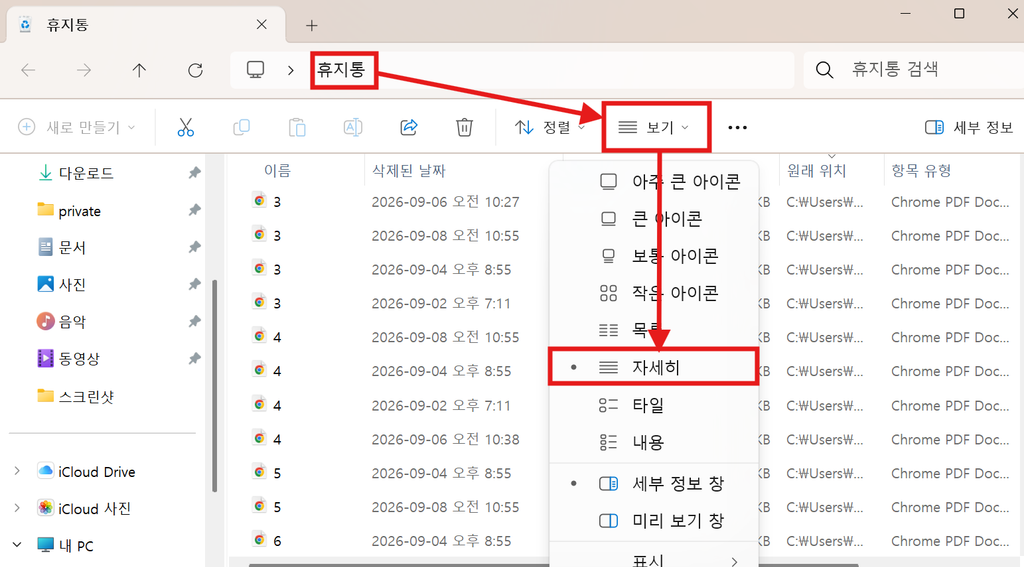
Task: Select 내 PC in the sidebar
Action: tap(65, 545)
